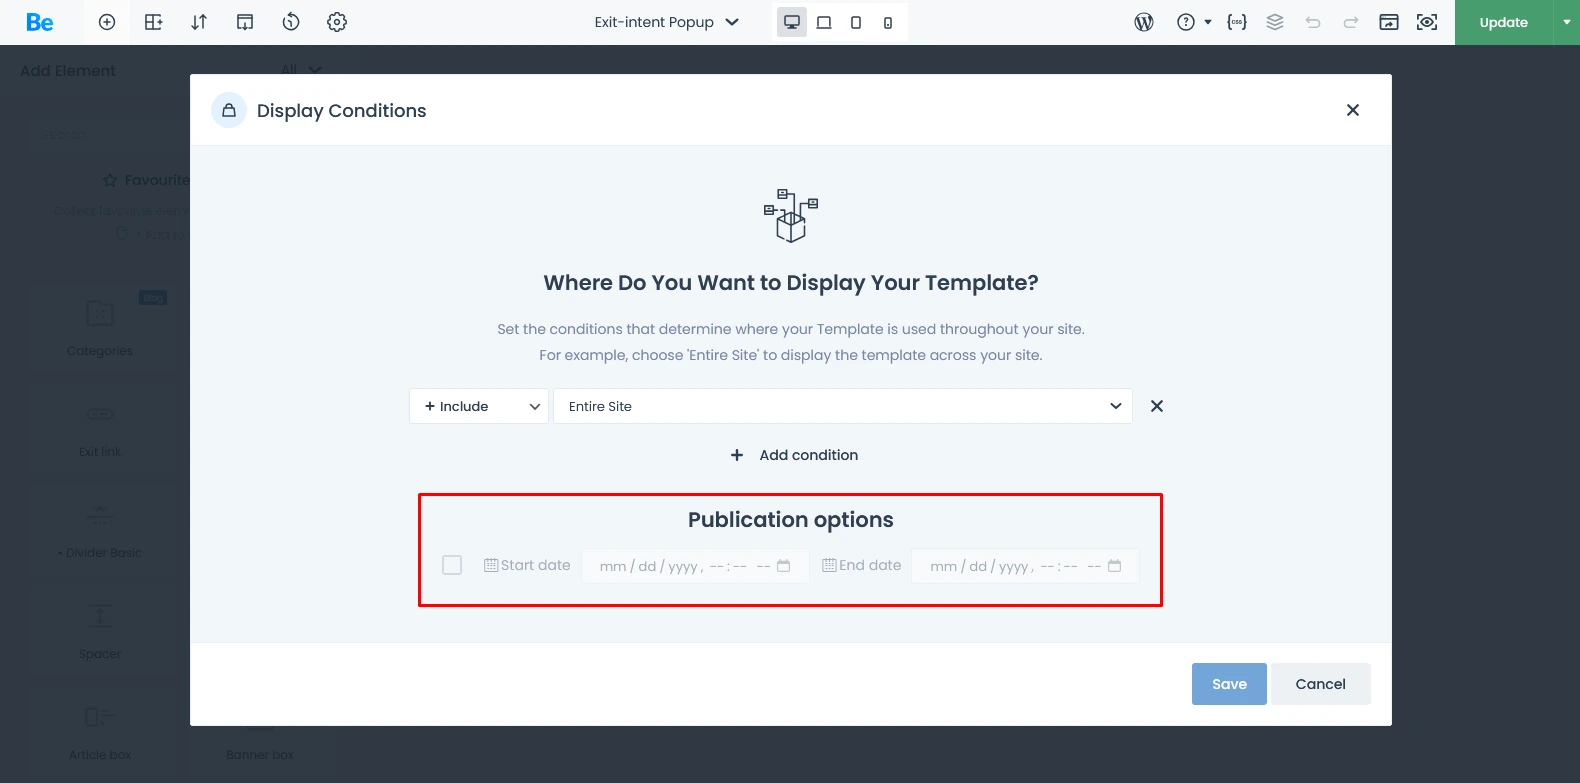This screenshot has width=1580, height=783.
Task: Click the undo arrow icon
Action: tap(1313, 22)
